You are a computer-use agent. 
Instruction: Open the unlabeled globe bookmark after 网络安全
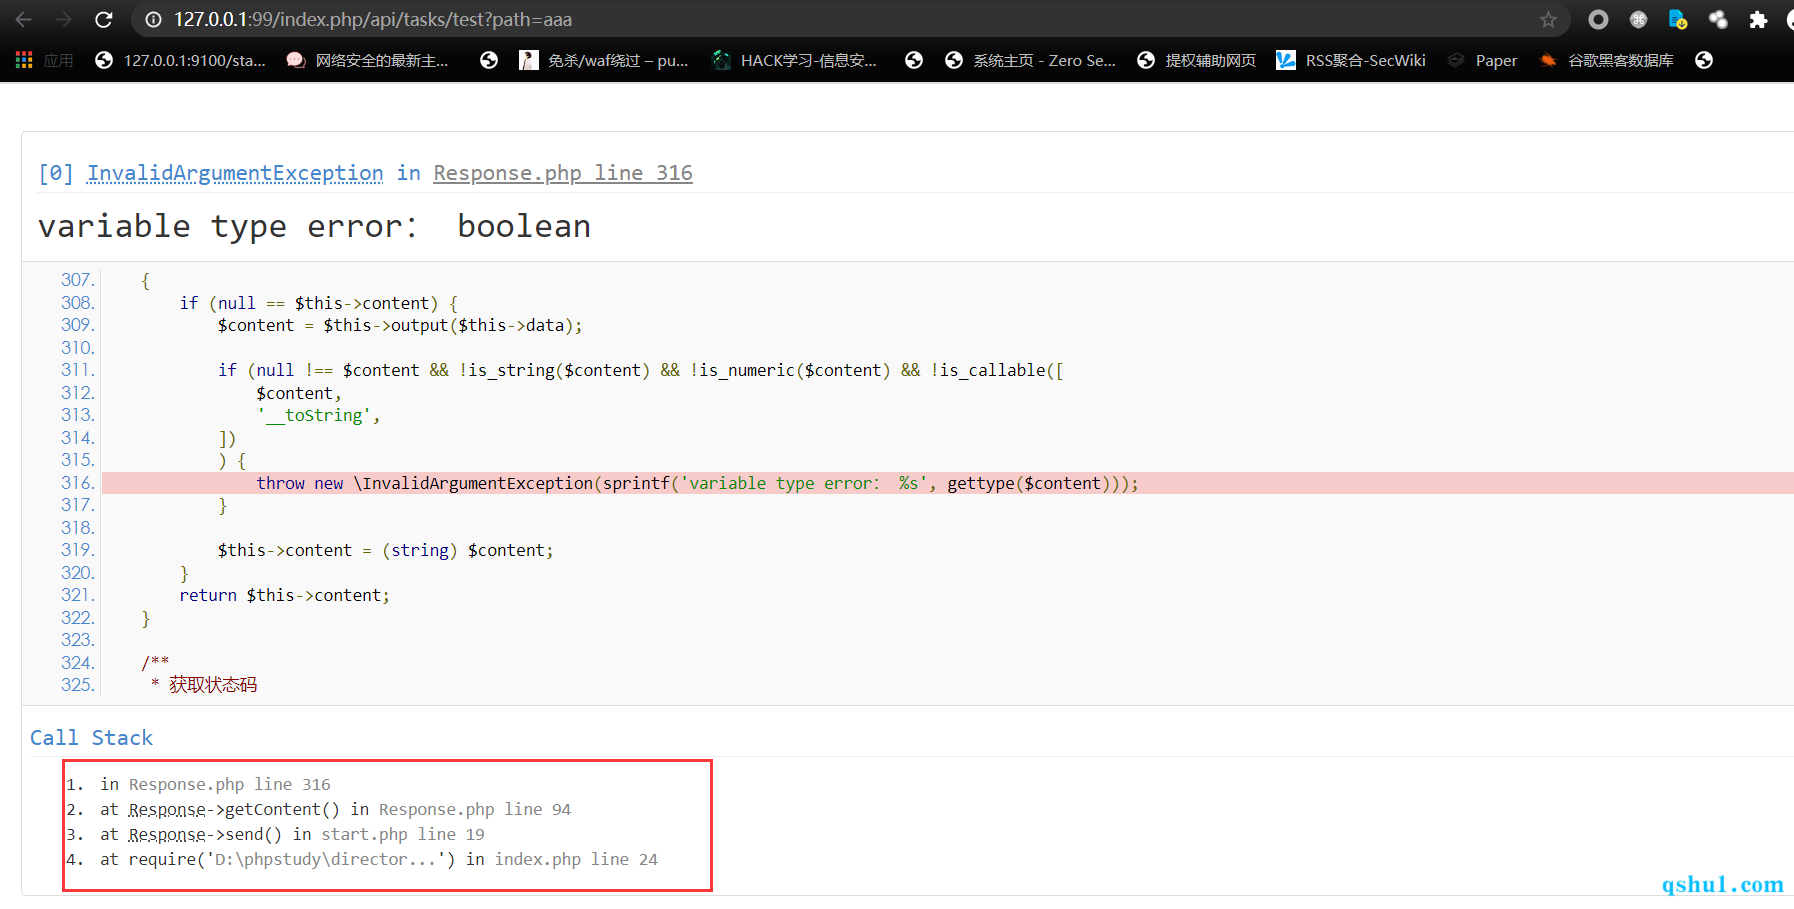coord(489,60)
